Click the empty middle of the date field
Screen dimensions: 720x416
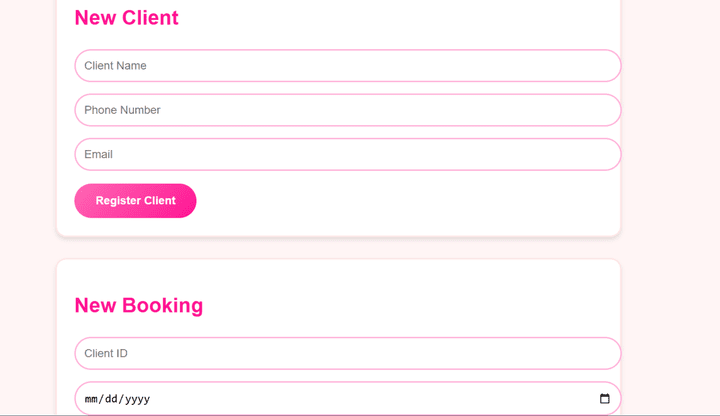point(370,399)
